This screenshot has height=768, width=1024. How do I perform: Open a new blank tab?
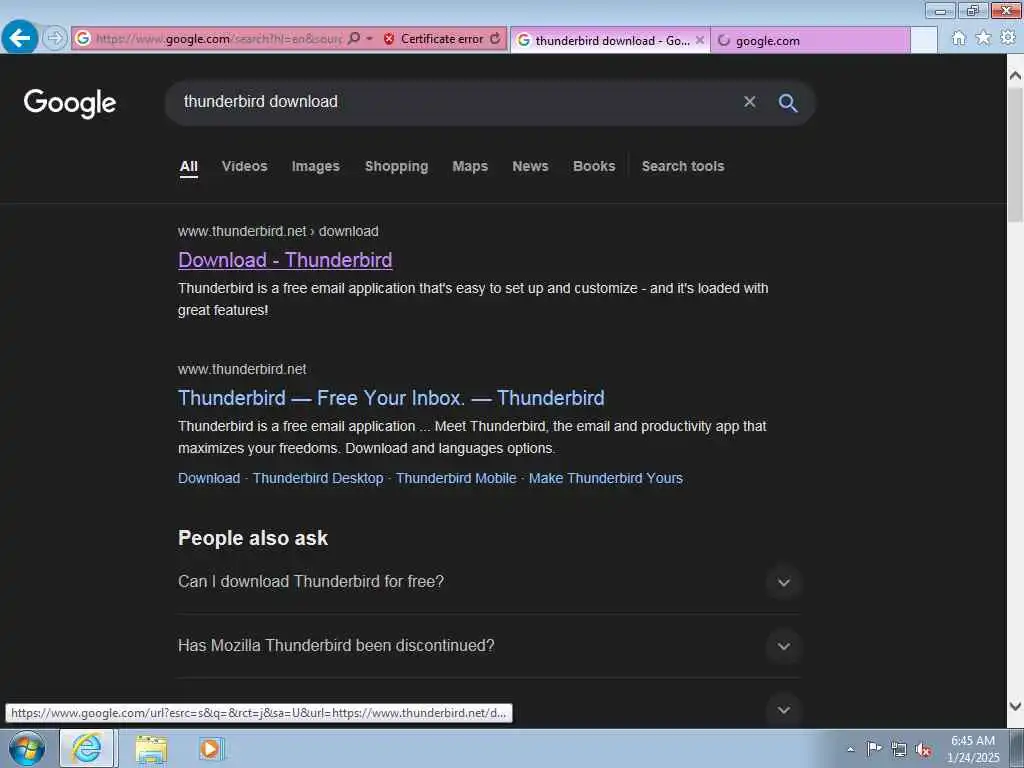point(923,40)
